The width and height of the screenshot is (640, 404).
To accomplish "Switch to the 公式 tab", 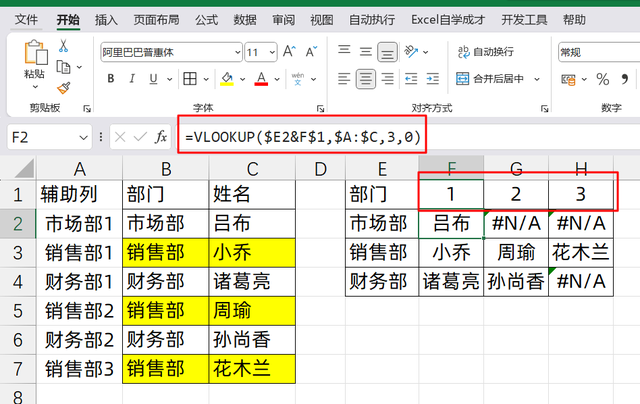I will [x=207, y=20].
